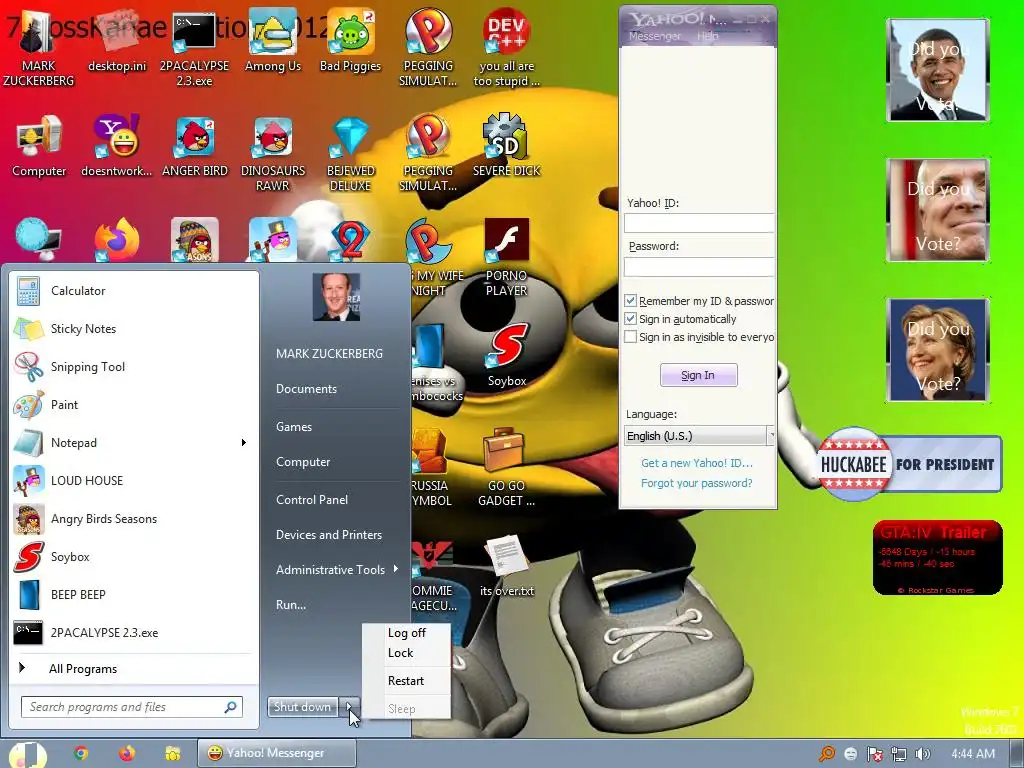Screen dimensions: 1024x768
Task: Open the GO GO GADGET briefcase icon
Action: 506,467
